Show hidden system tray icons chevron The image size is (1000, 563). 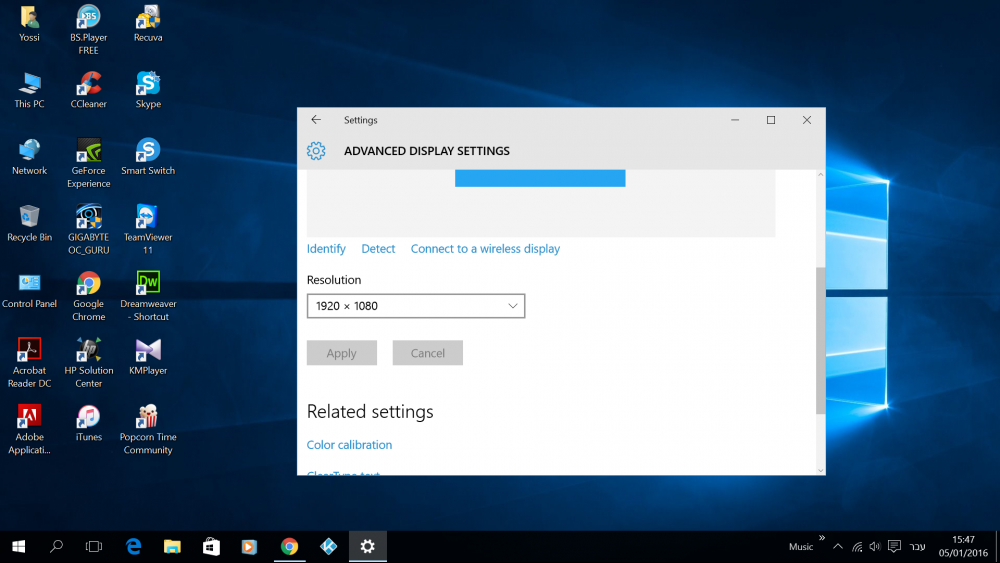coord(838,546)
